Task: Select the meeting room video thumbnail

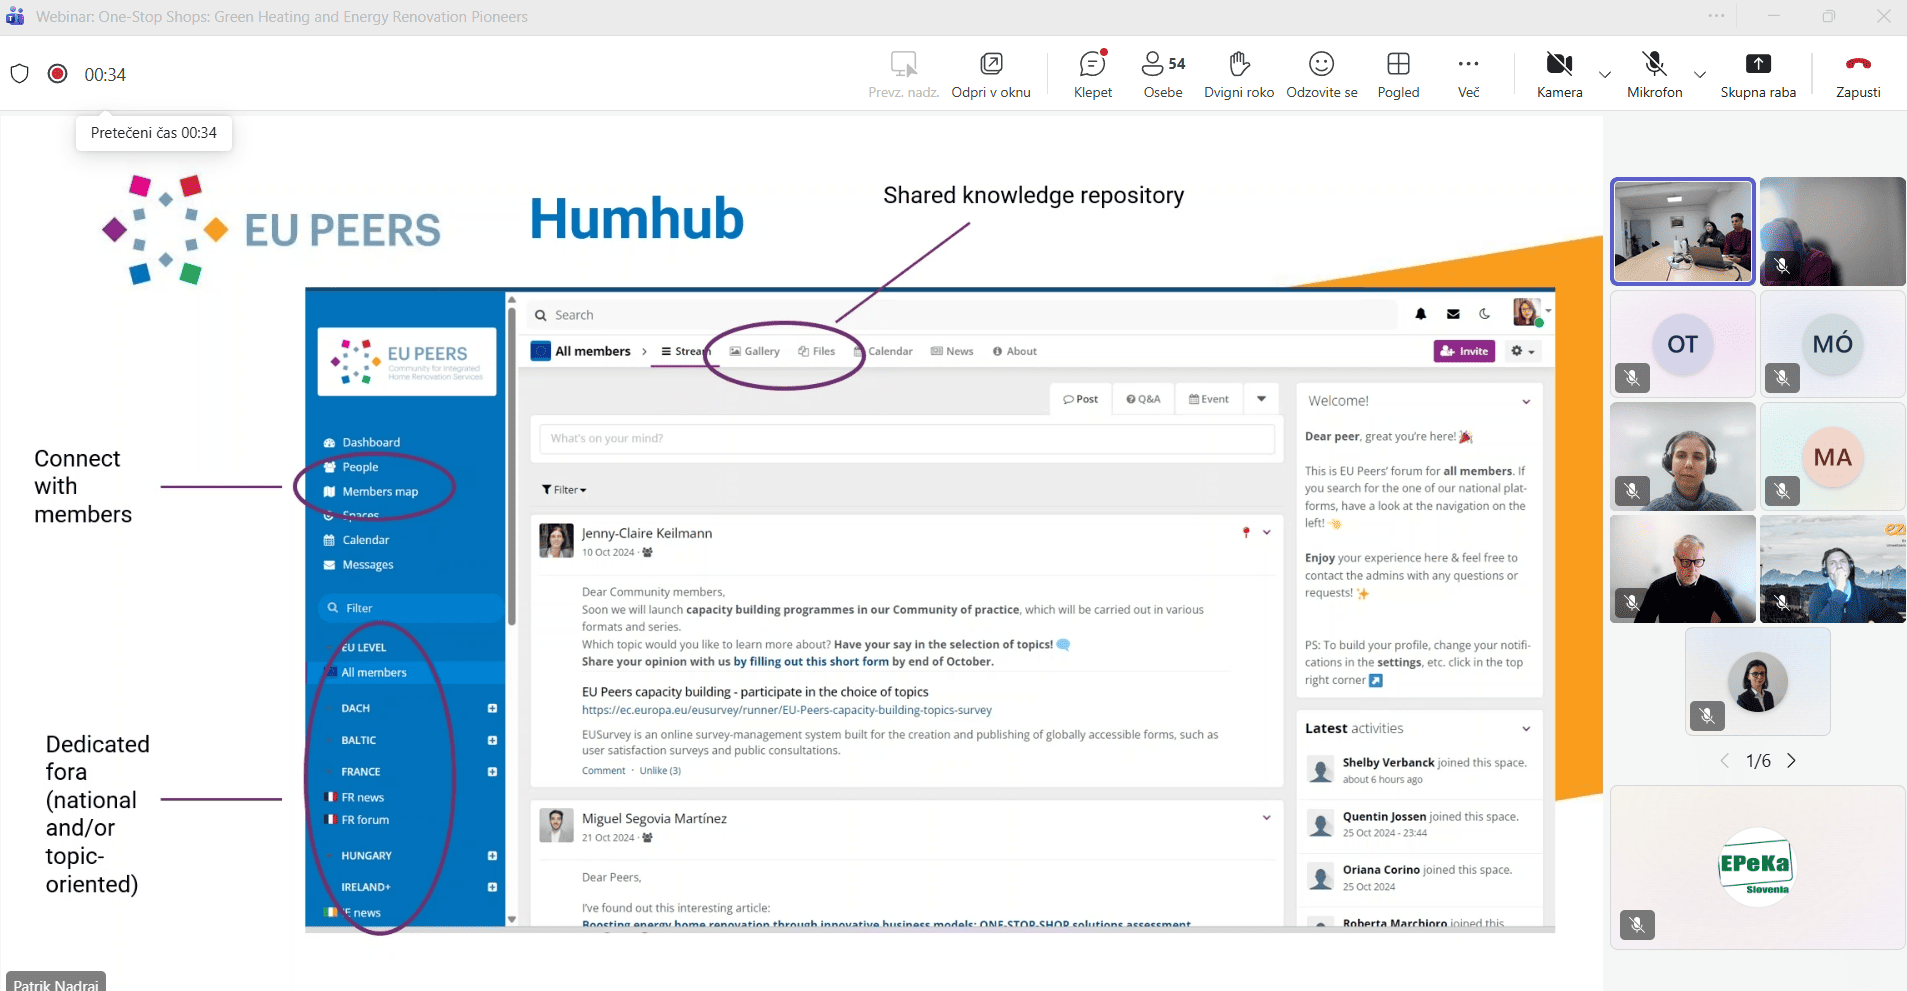Action: pos(1682,232)
